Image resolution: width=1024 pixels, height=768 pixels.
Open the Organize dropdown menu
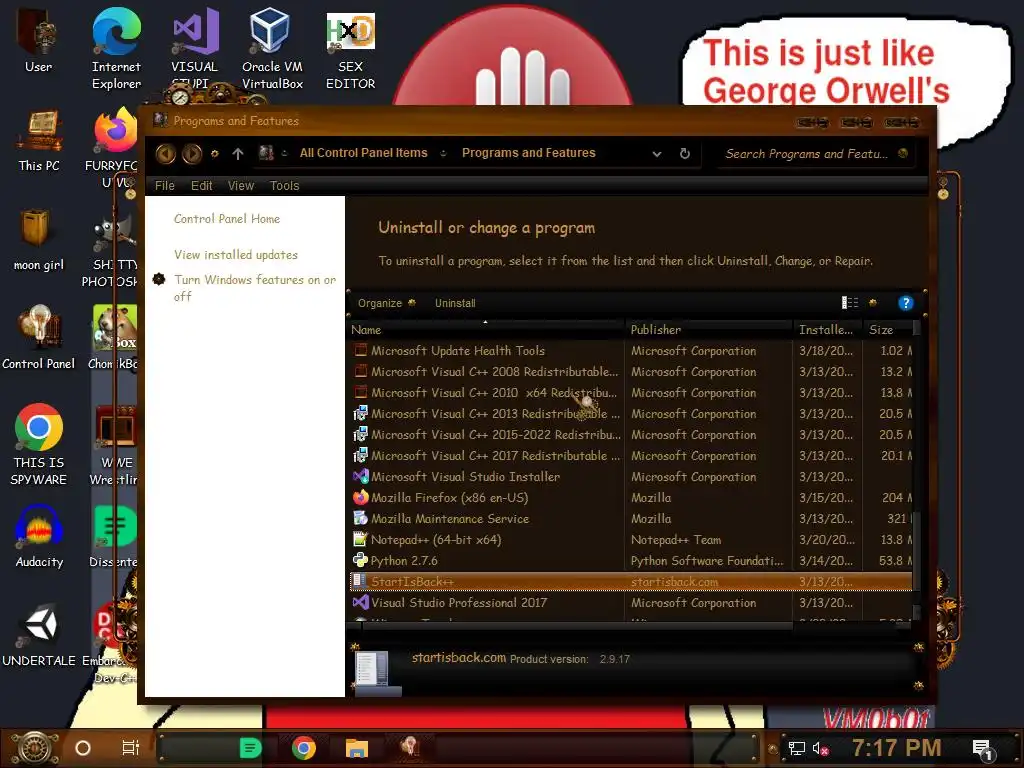[x=386, y=303]
